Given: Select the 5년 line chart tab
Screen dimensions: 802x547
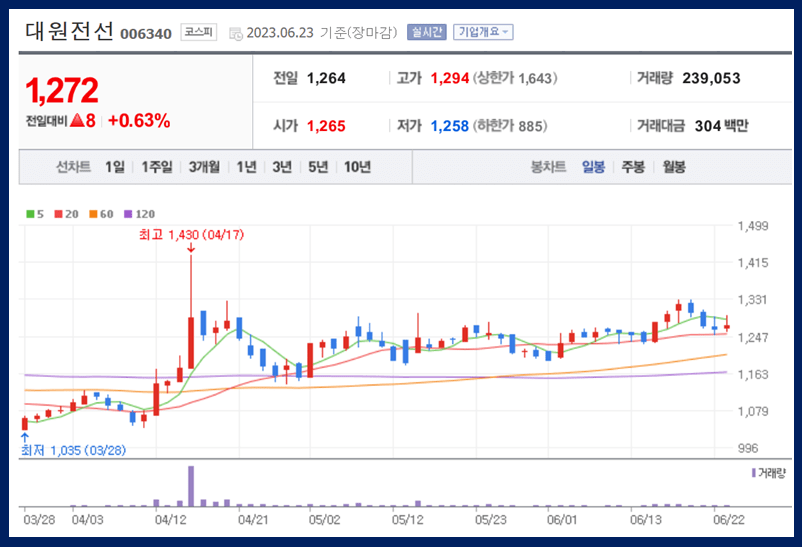Looking at the screenshot, I should coord(318,167).
